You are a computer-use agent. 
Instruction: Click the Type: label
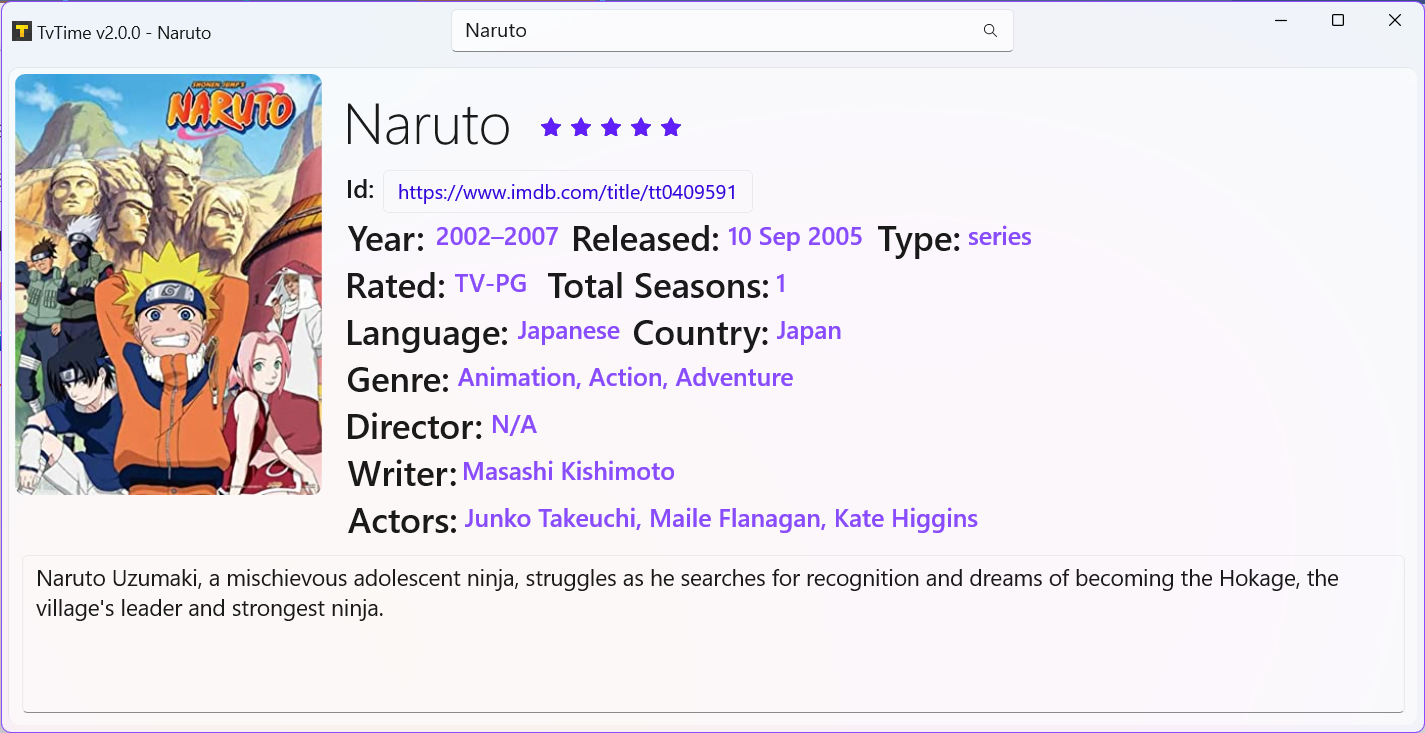919,240
